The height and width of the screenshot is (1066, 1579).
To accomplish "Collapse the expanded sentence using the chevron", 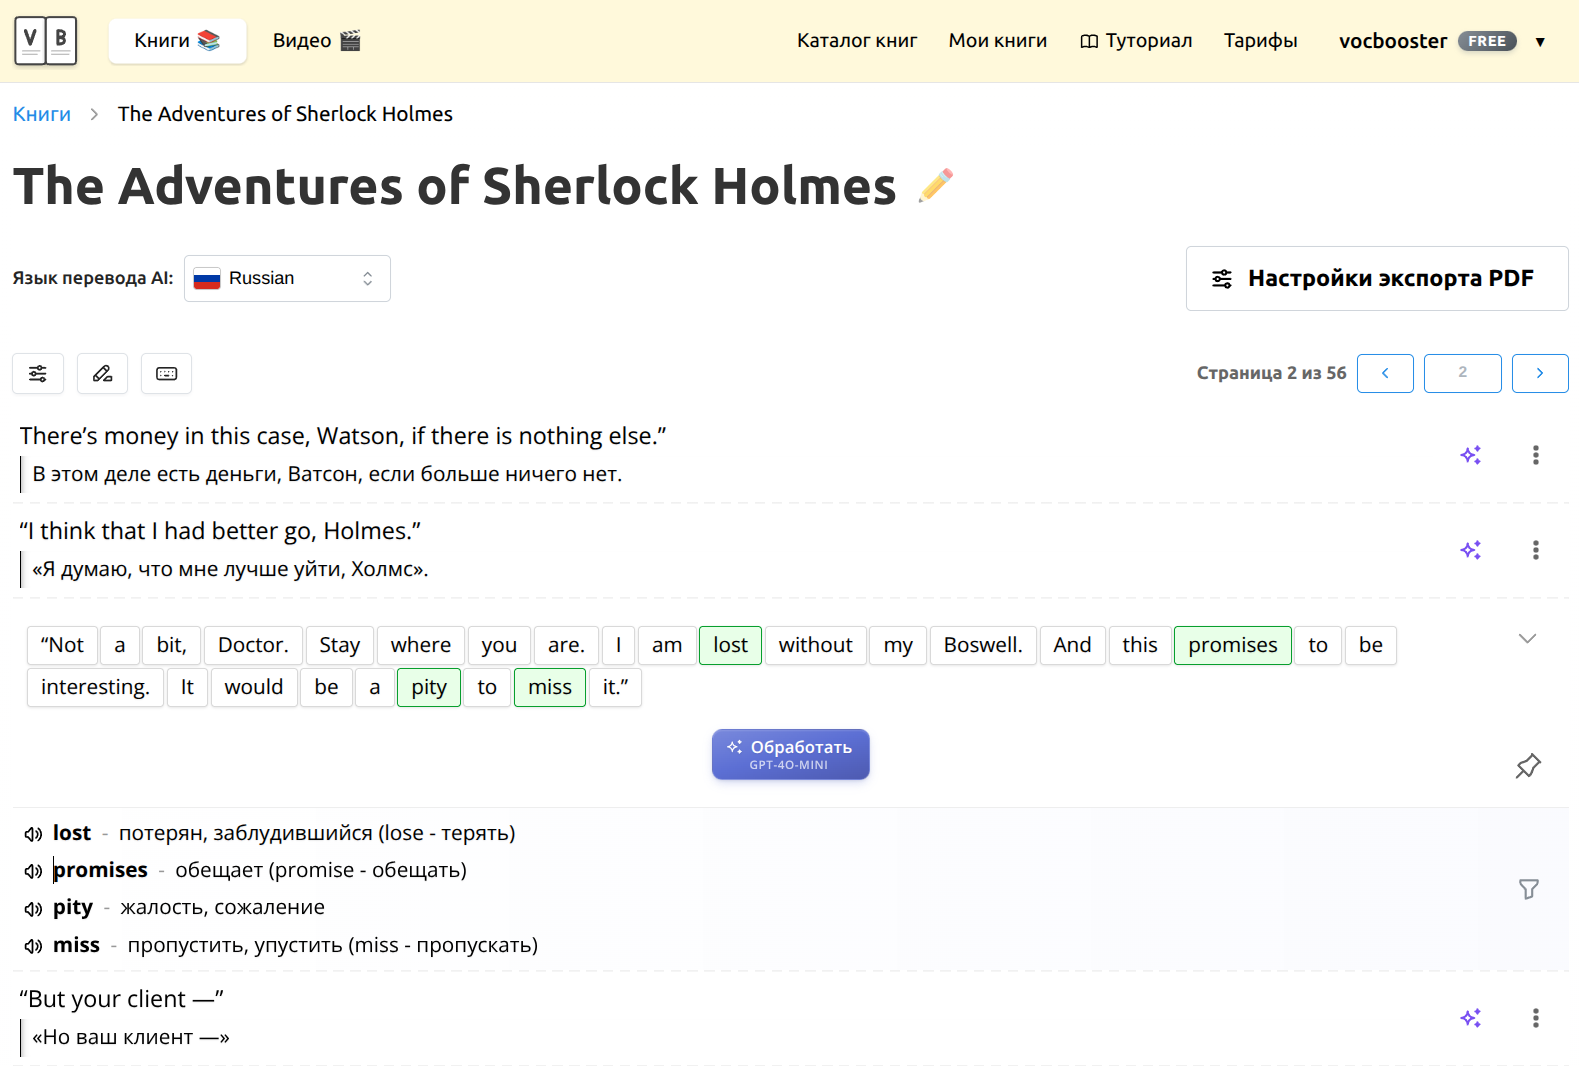I will pos(1527,639).
